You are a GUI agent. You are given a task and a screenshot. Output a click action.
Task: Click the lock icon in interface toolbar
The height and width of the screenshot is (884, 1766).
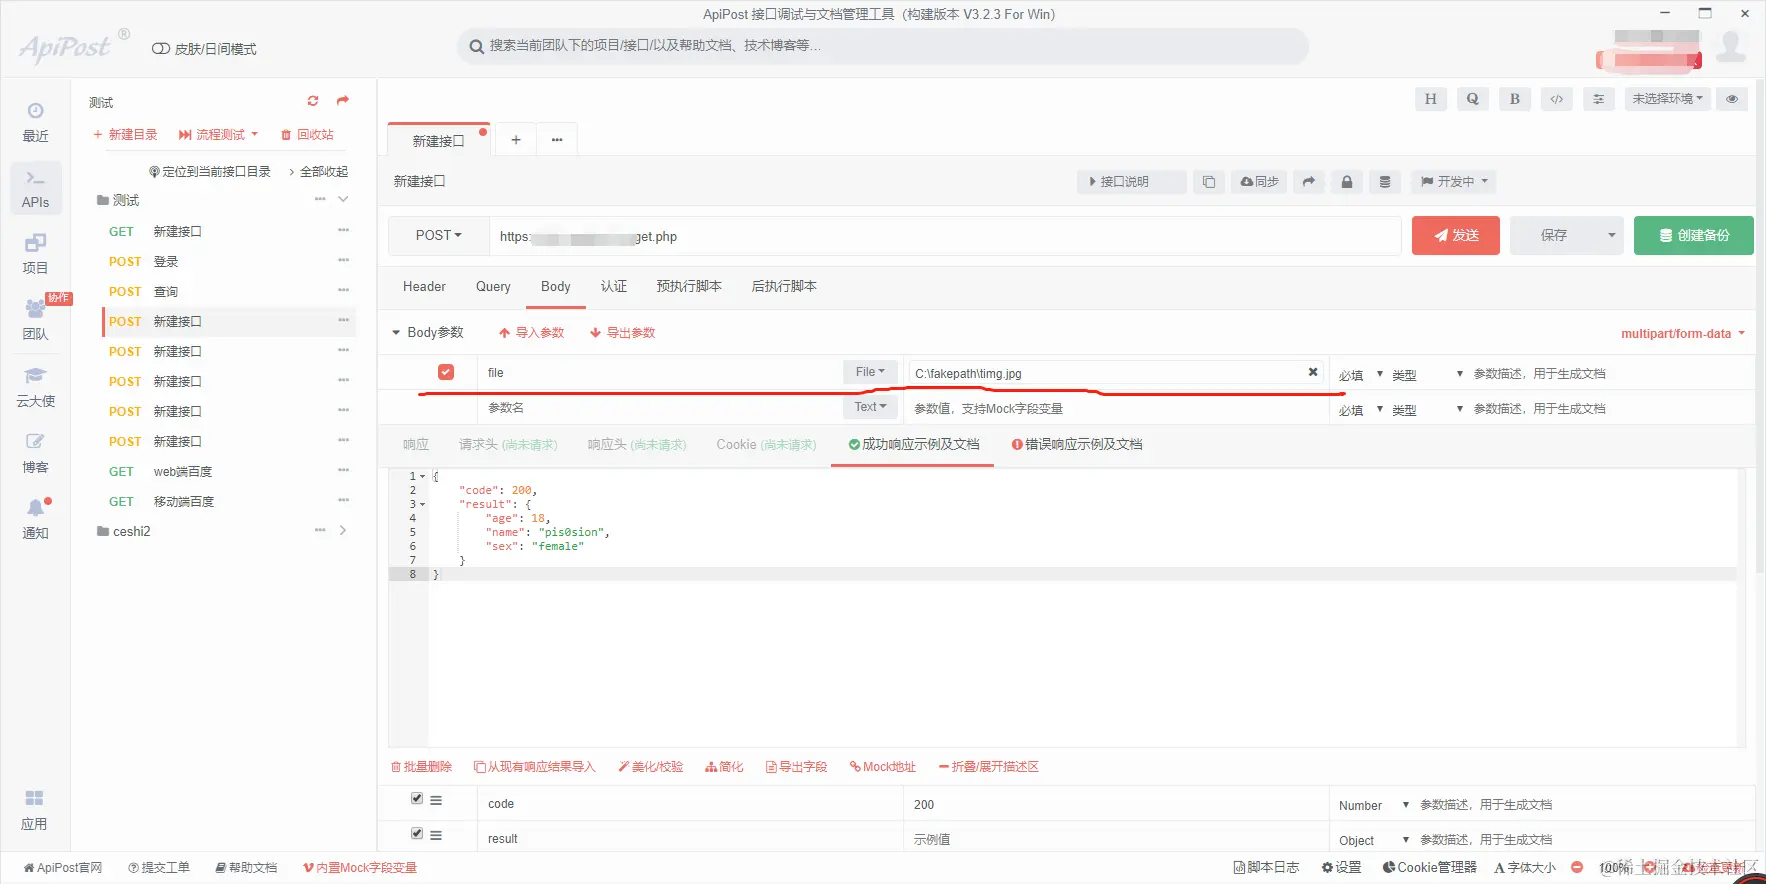click(1347, 182)
